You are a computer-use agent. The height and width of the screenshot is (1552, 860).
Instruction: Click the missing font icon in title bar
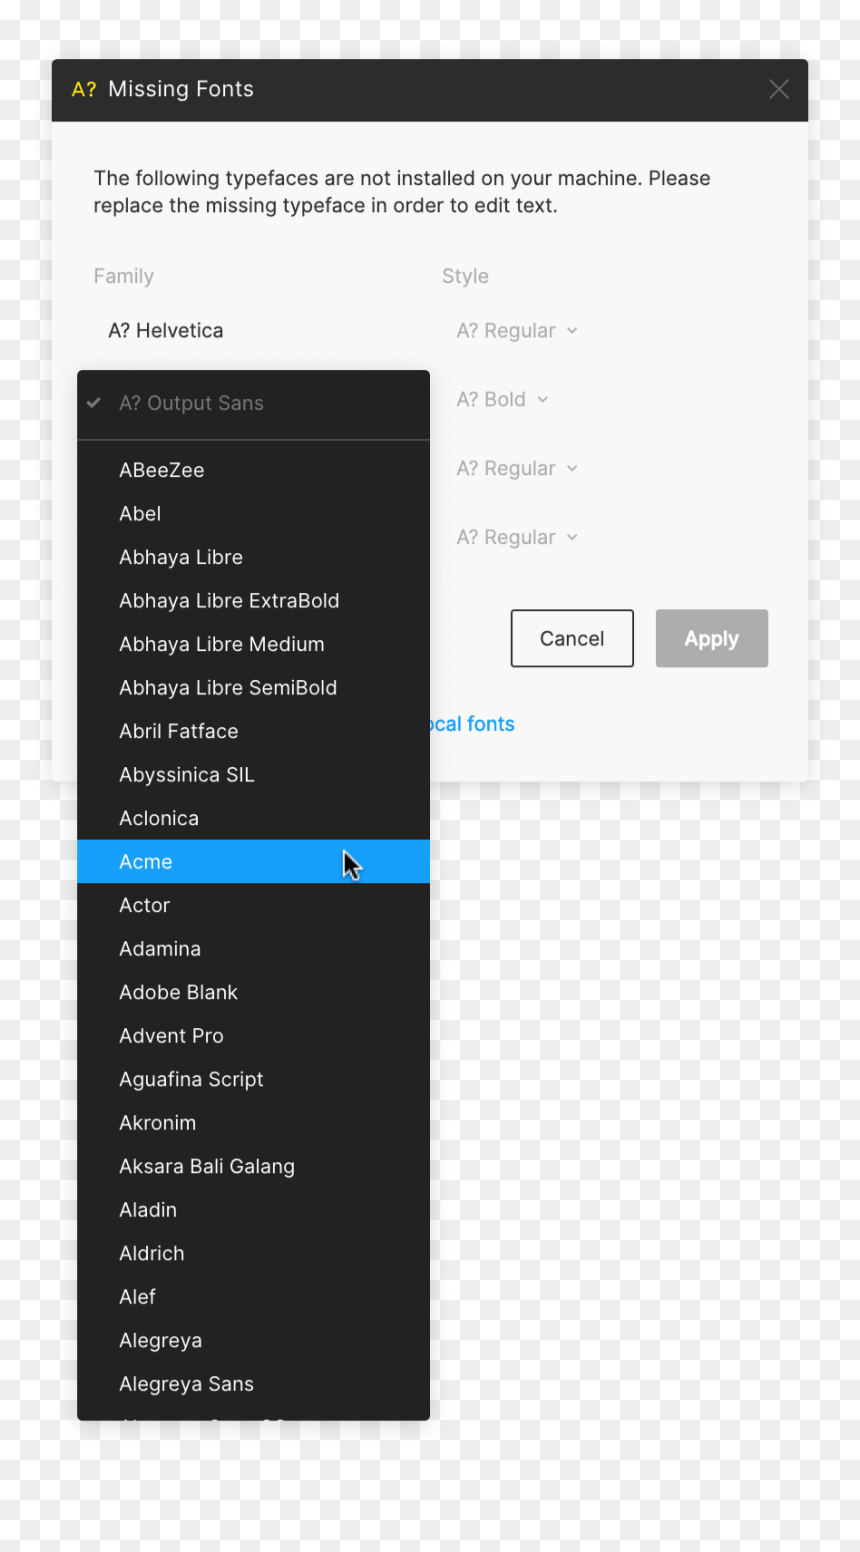84,90
